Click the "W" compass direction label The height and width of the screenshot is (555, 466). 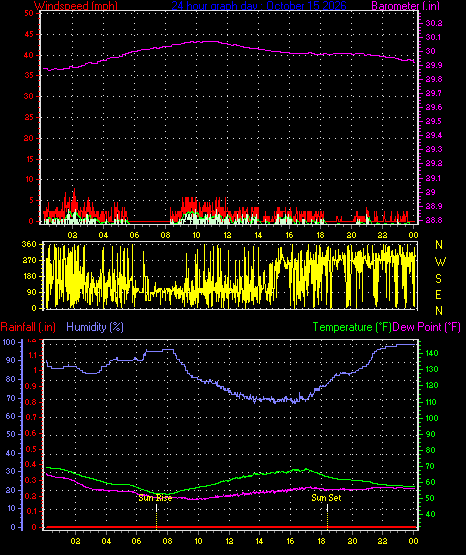pos(440,262)
